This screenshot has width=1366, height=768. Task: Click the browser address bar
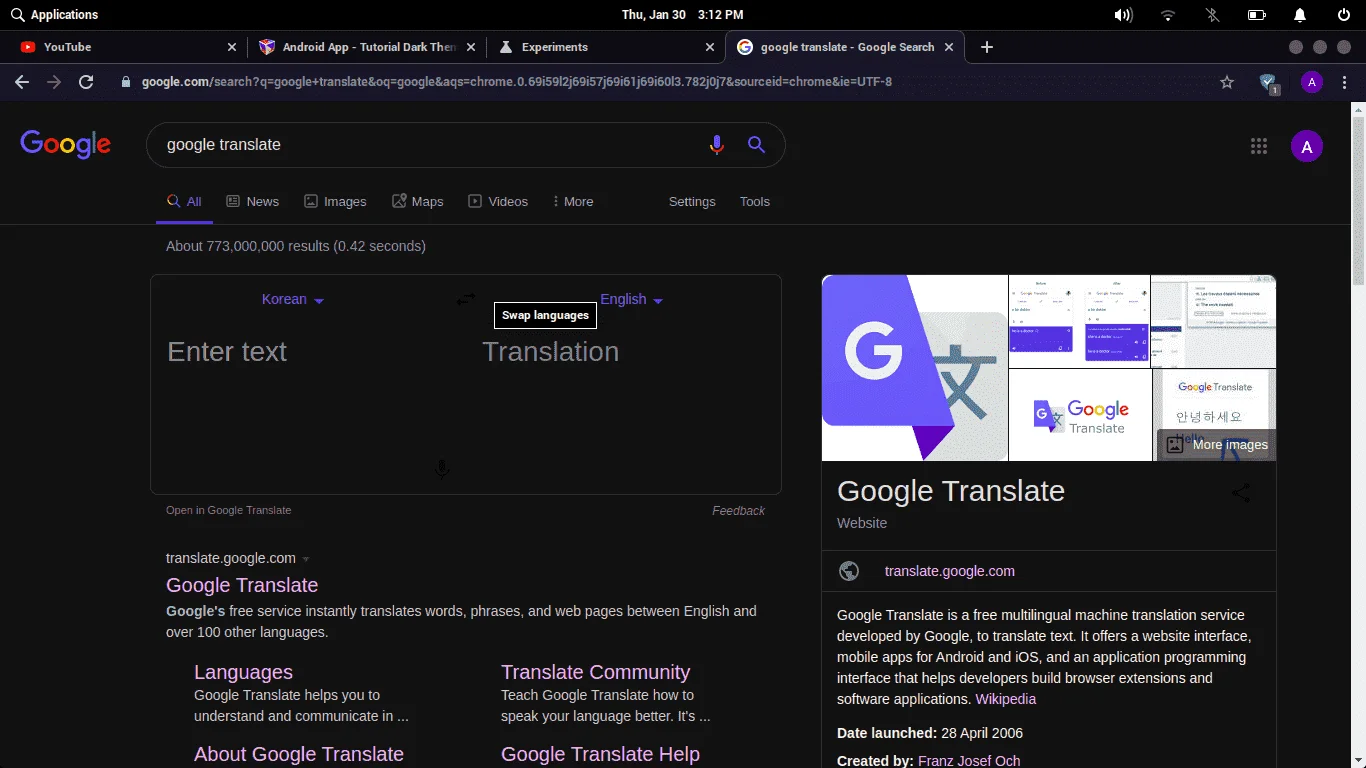tap(660, 82)
